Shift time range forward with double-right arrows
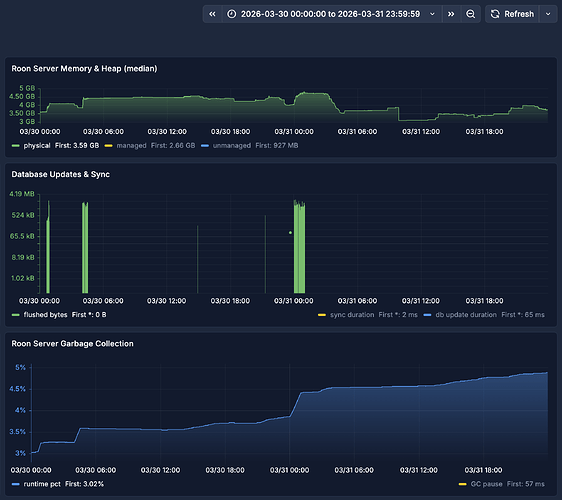Screen dimensions: 562x500 [451, 14]
